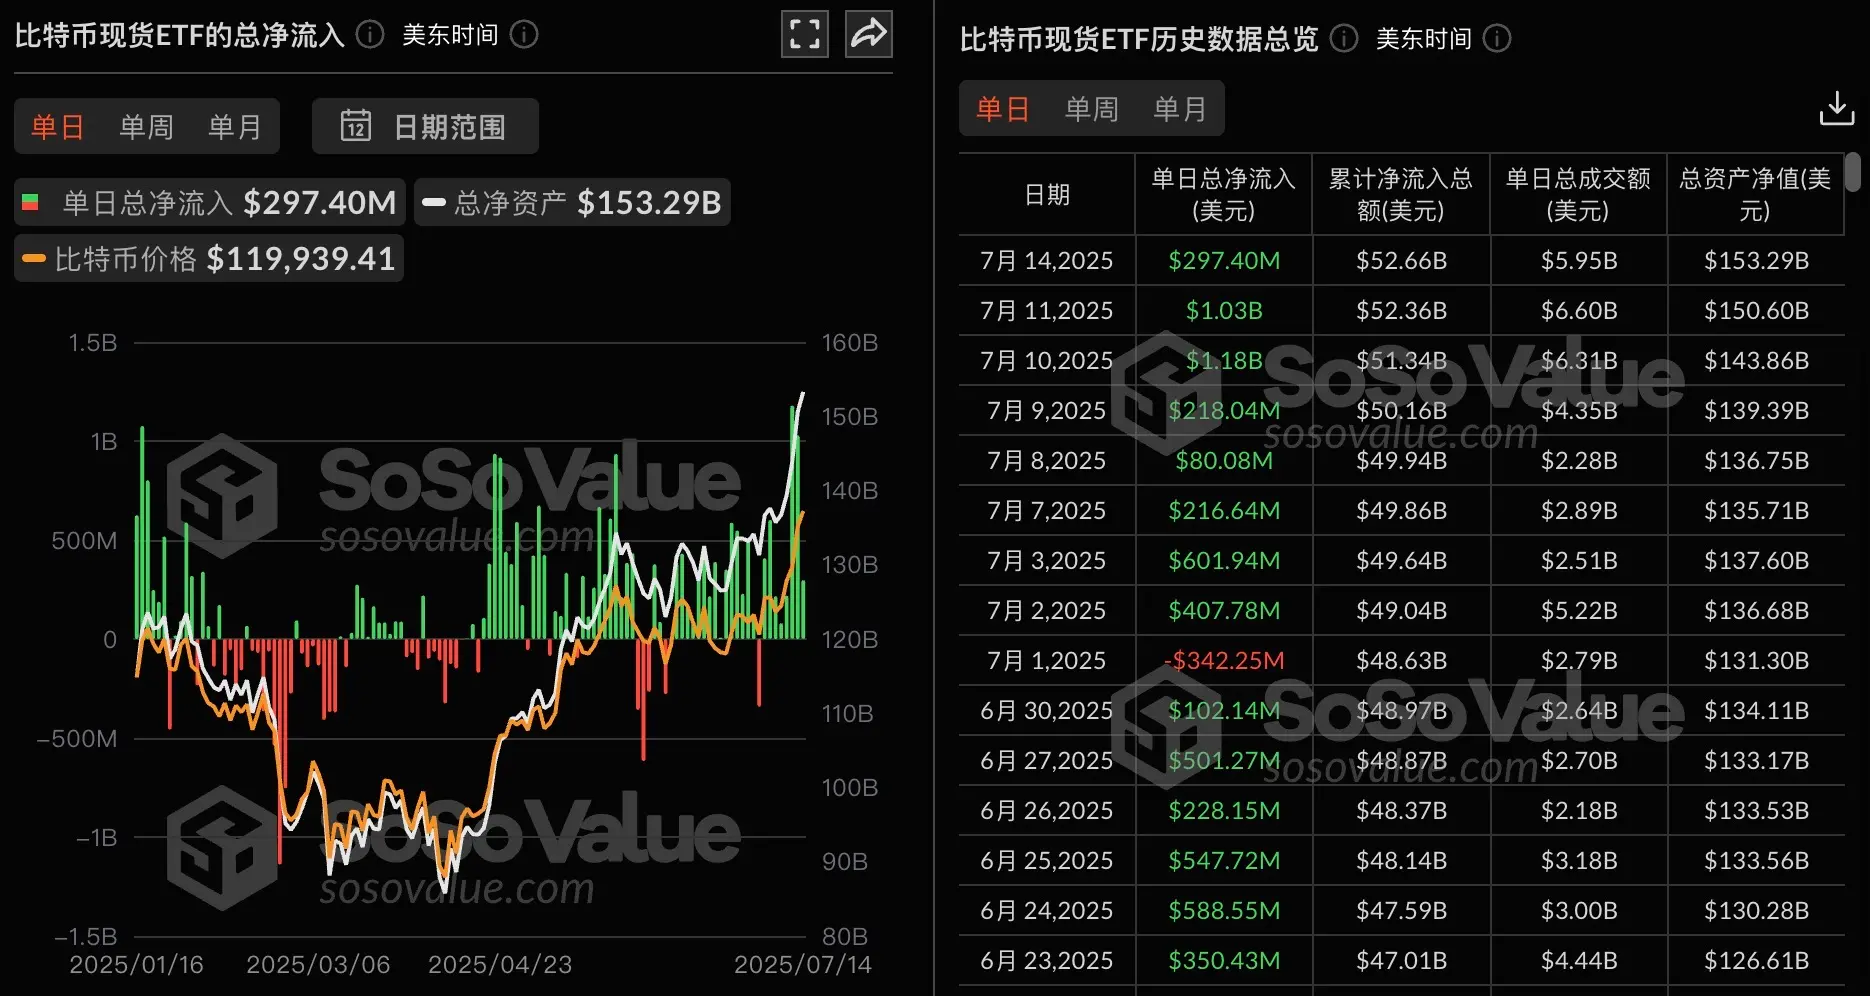Viewport: 1870px width, 996px height.
Task: Click the info icon beside 比特币现货ETF历史数据总览
Action: pyautogui.click(x=1343, y=39)
